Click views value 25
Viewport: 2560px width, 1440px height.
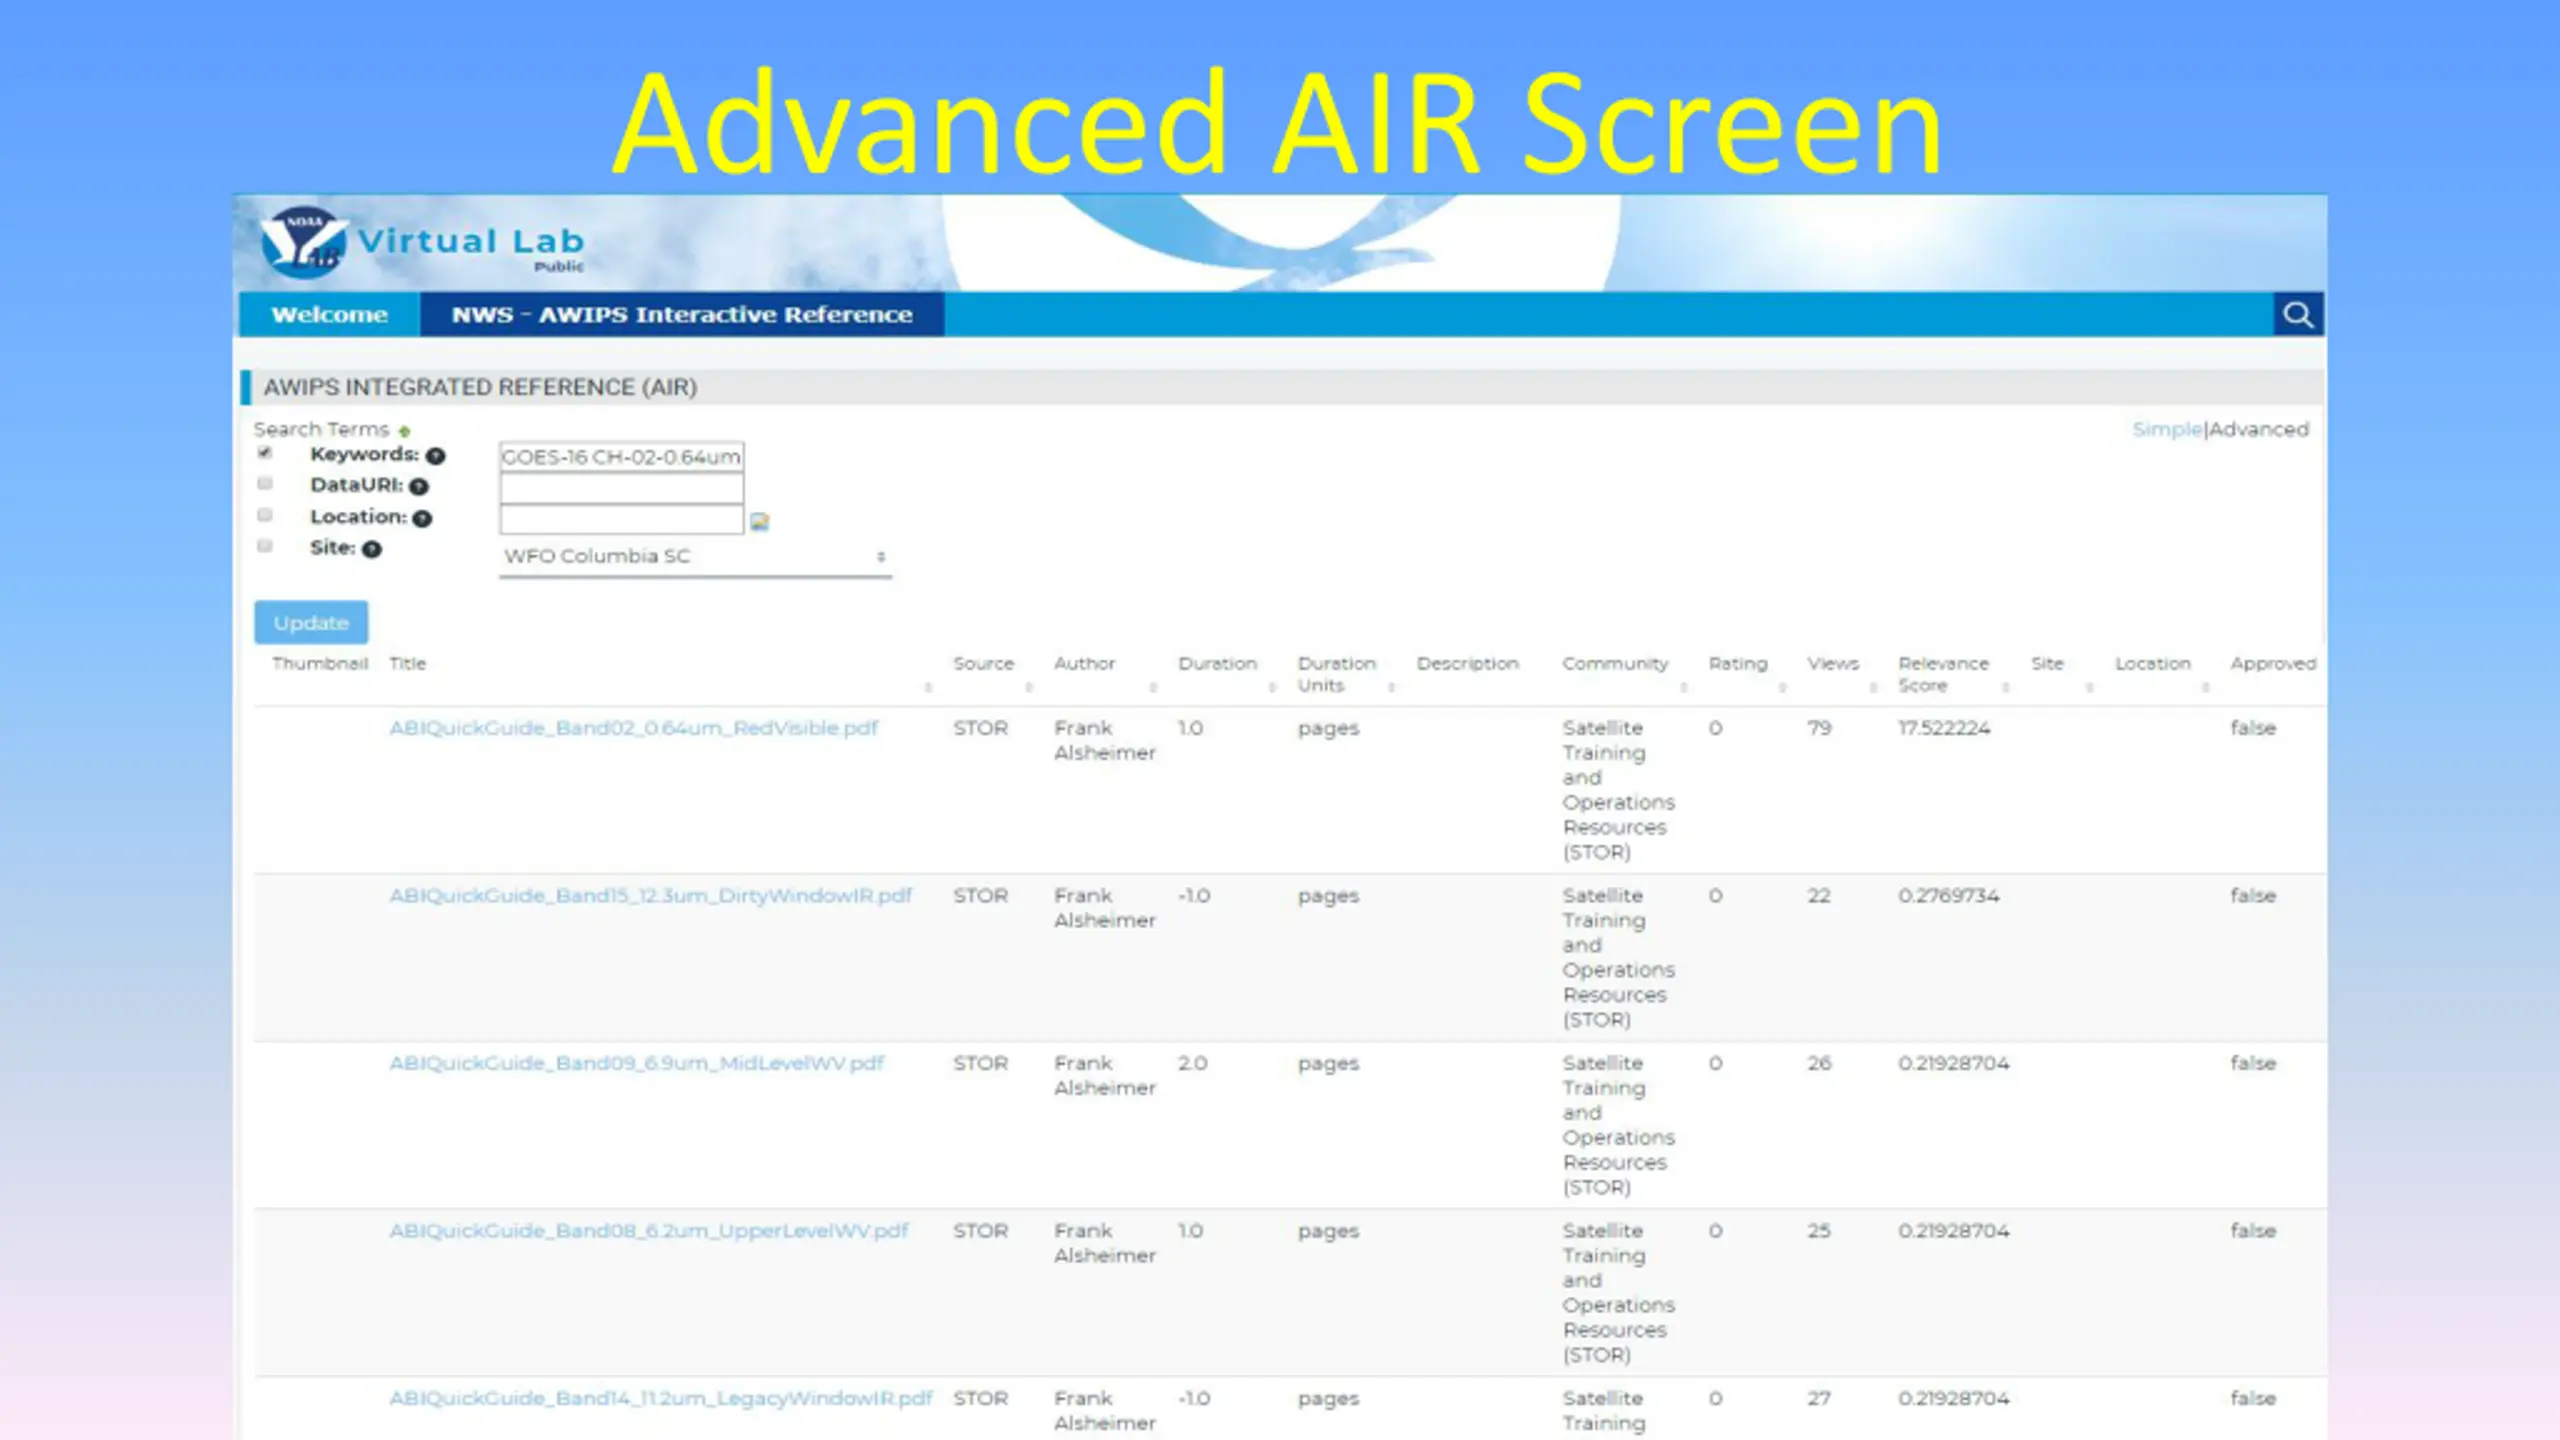[x=1819, y=1231]
